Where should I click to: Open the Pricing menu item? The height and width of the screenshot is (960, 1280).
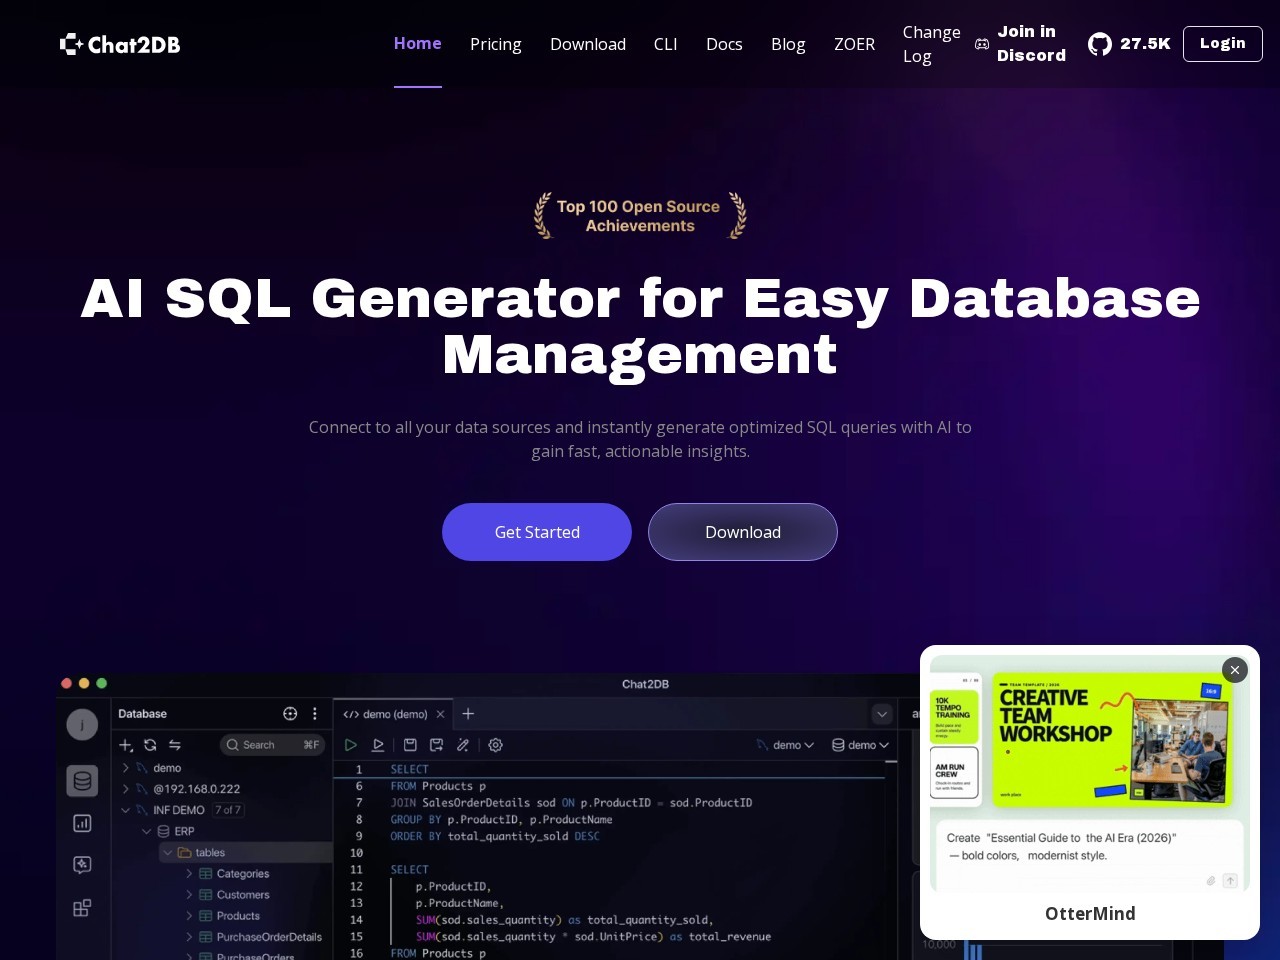coord(496,44)
